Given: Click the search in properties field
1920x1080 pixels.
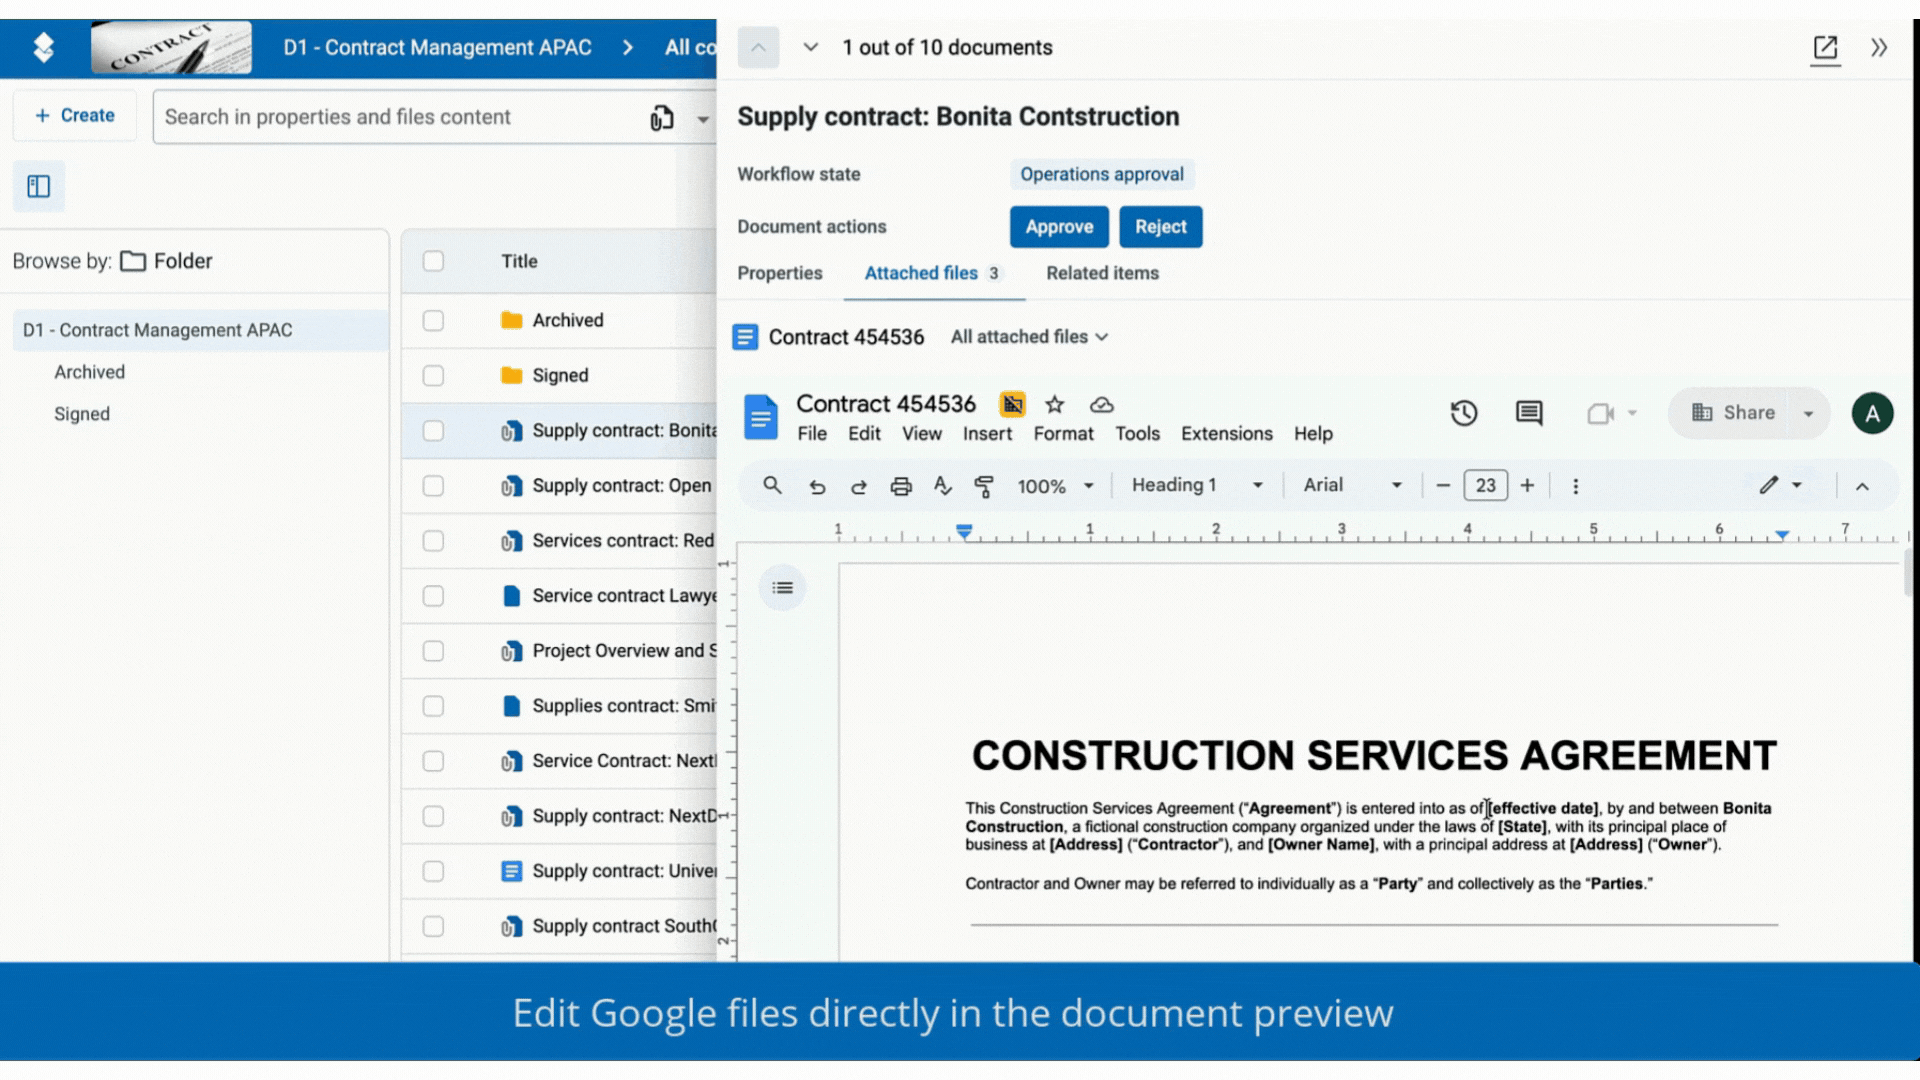Looking at the screenshot, I should coord(400,118).
